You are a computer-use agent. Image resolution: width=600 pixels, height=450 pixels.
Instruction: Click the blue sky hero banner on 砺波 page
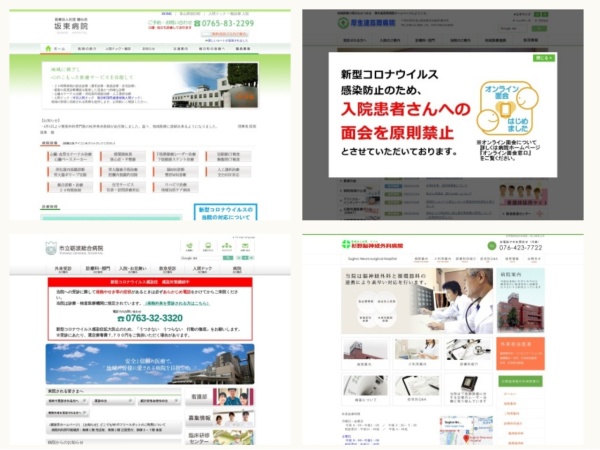pyautogui.click(x=150, y=364)
